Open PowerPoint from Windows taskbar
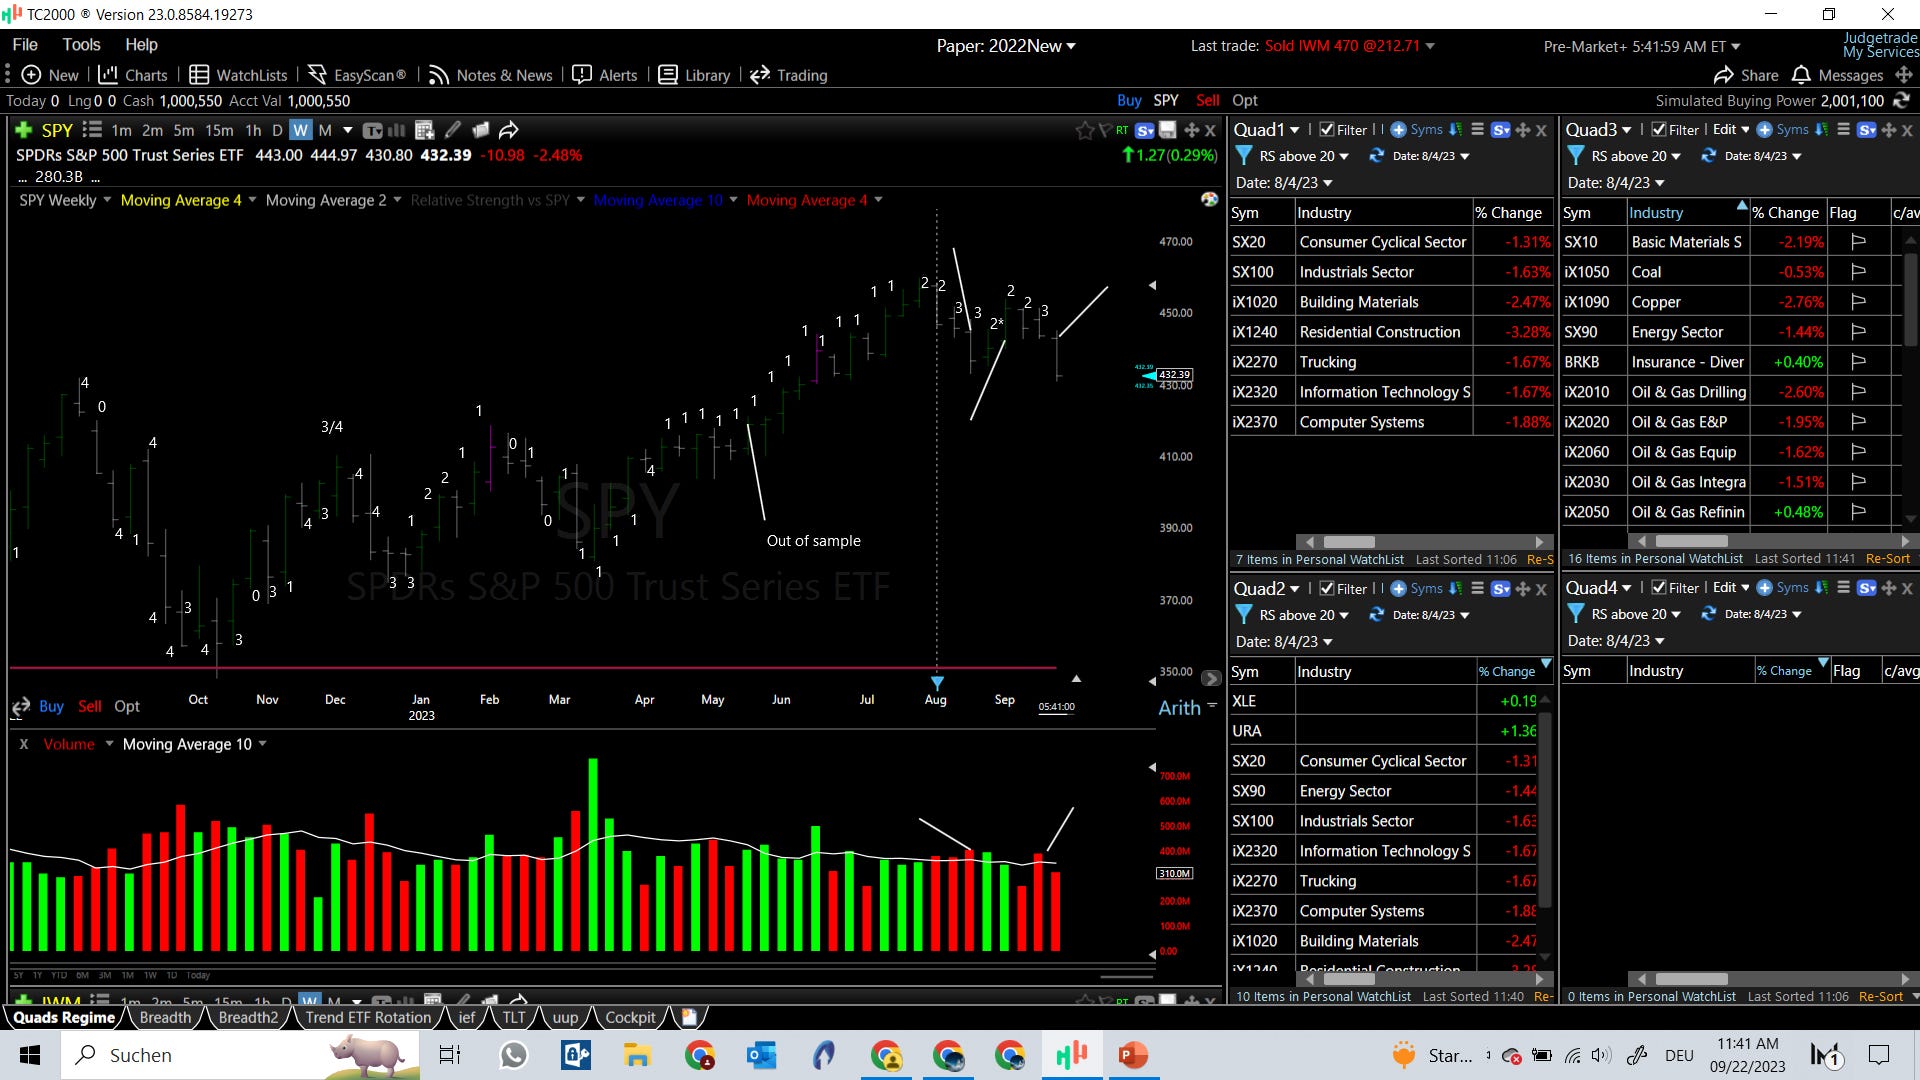Viewport: 1920px width, 1080px height. pos(1132,1055)
